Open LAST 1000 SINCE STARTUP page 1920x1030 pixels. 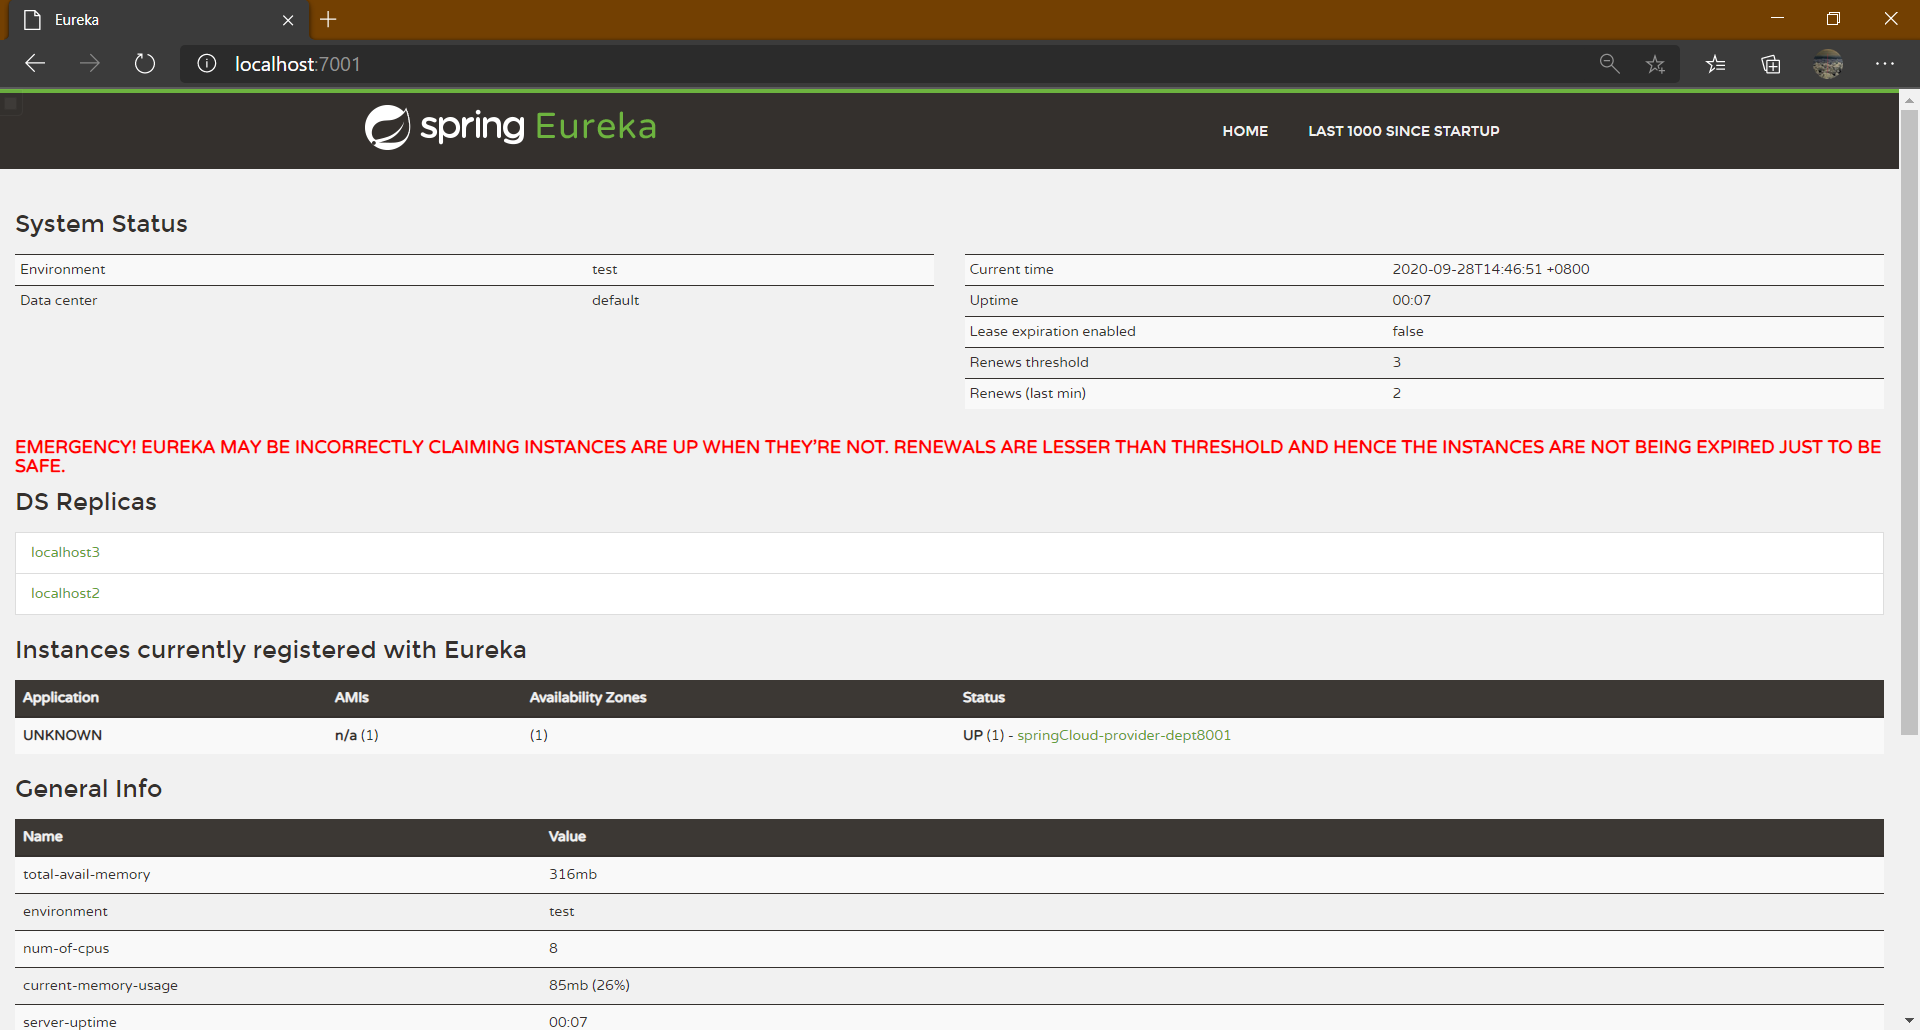point(1404,131)
